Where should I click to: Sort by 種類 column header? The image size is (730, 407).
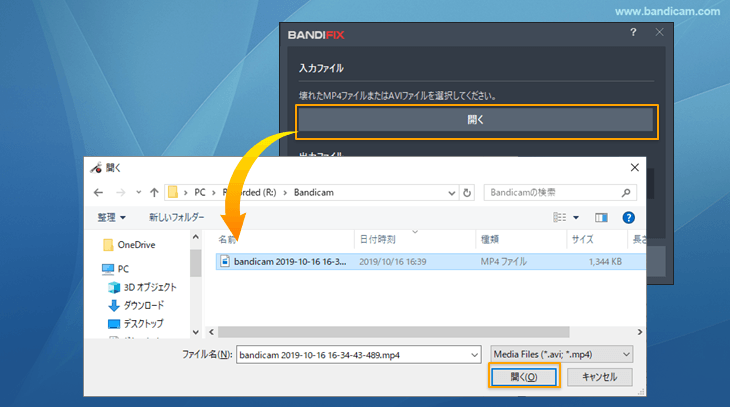coord(490,239)
